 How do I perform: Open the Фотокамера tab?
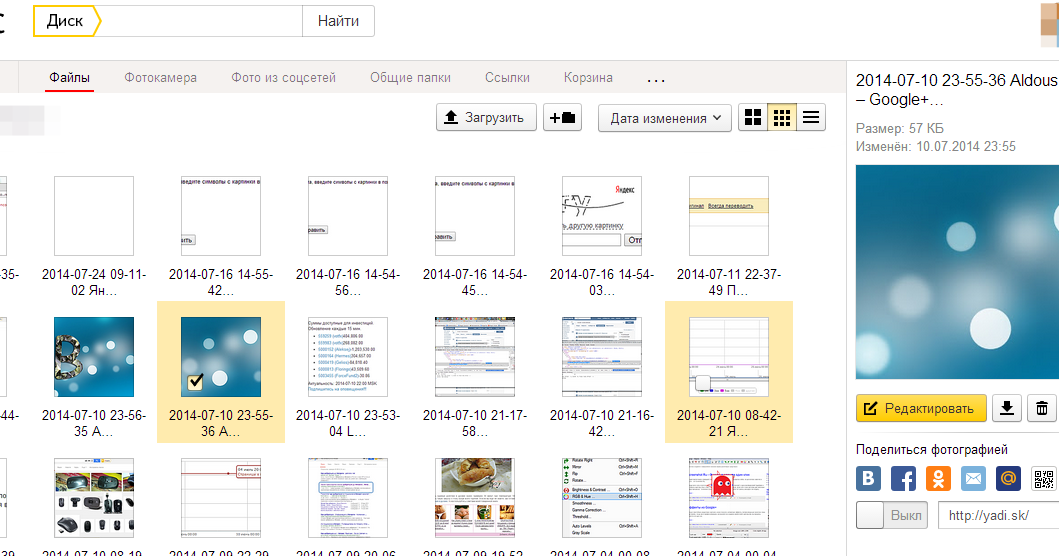pos(161,78)
